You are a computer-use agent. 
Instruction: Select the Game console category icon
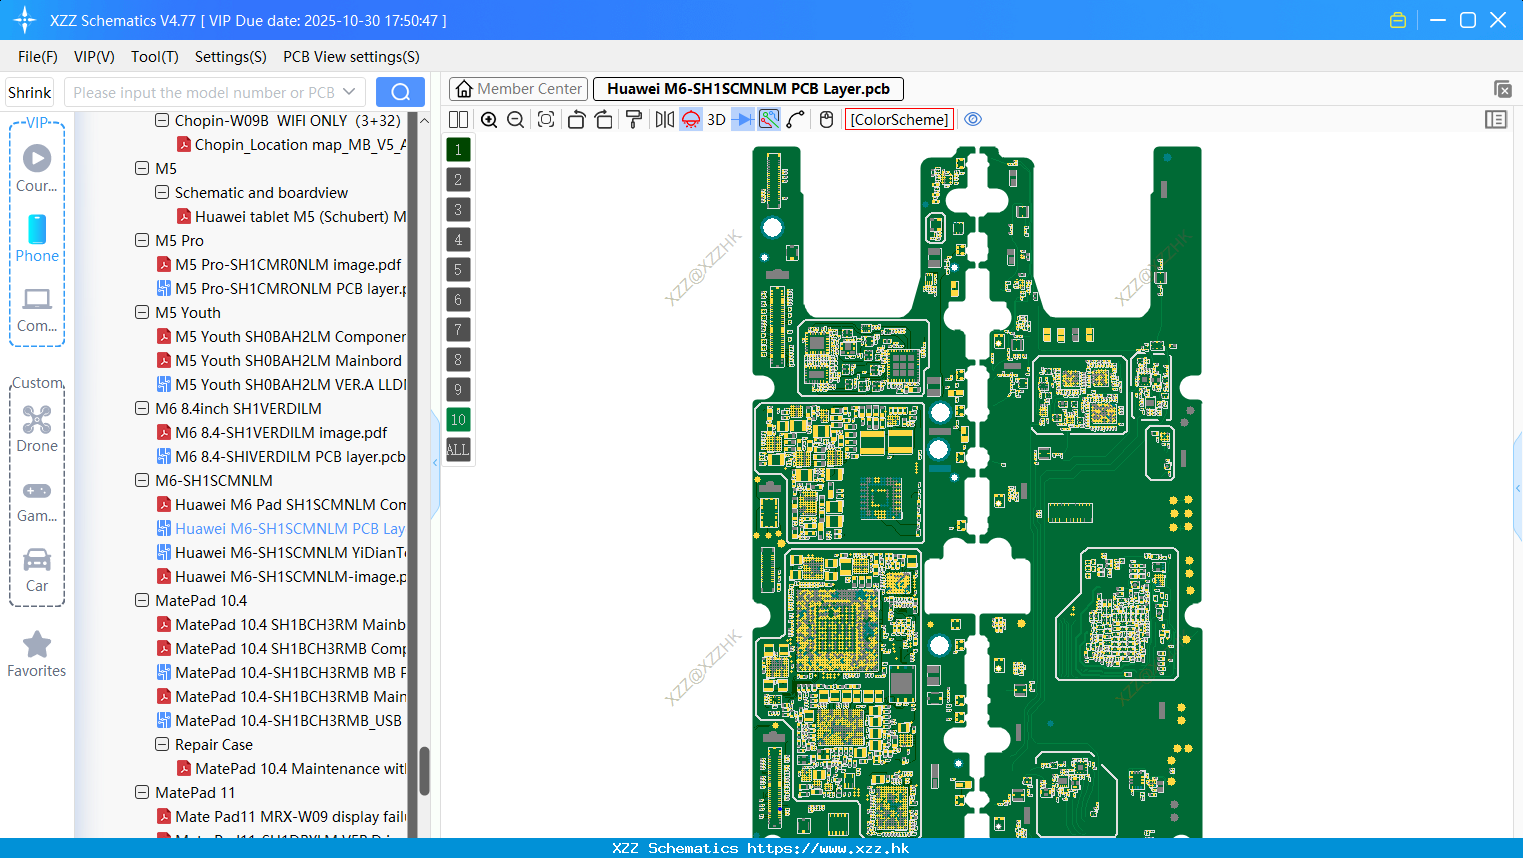37,500
